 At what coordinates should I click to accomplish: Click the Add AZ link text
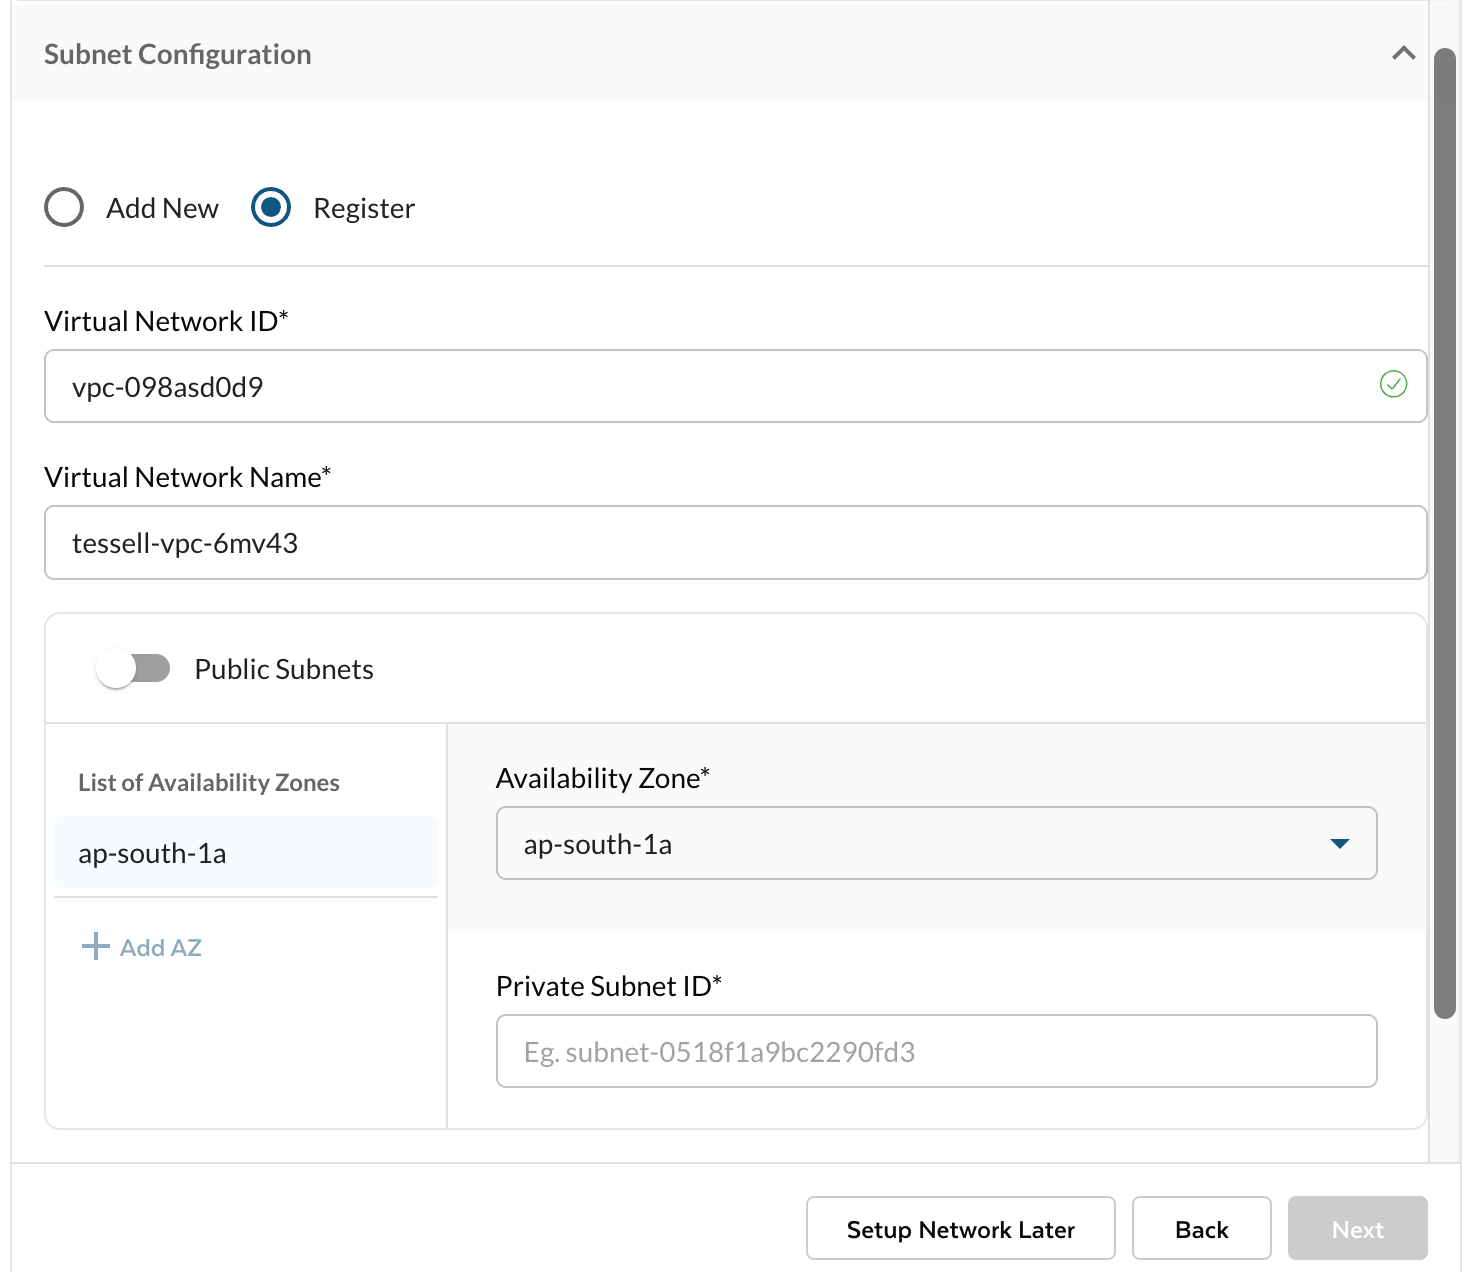[x=161, y=947]
